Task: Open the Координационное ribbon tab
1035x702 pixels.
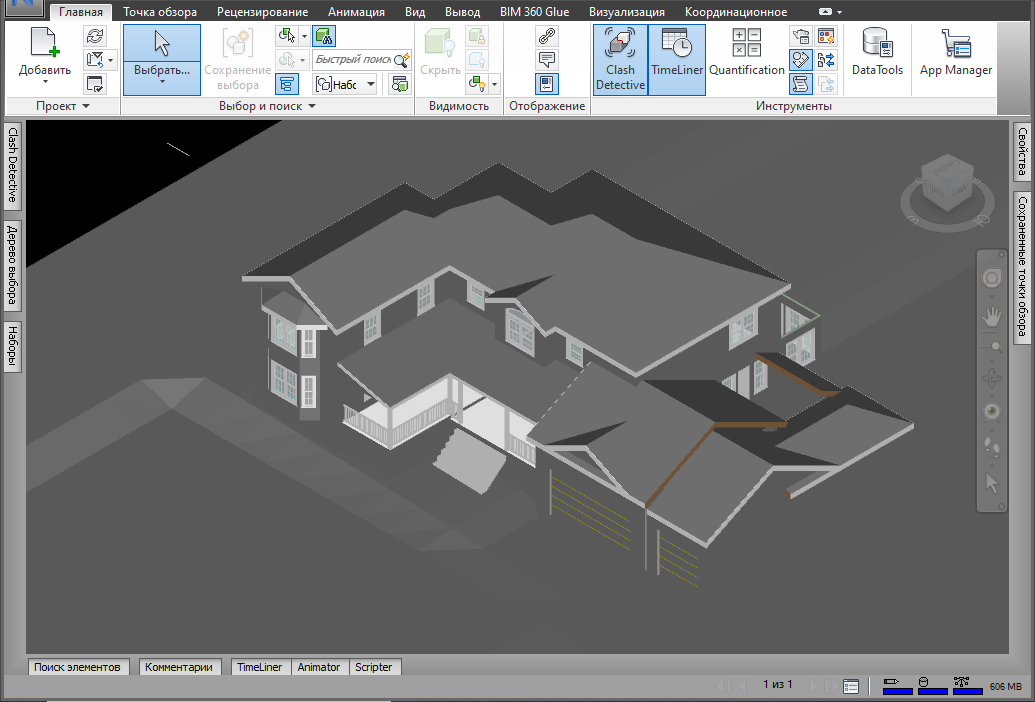Action: click(736, 12)
